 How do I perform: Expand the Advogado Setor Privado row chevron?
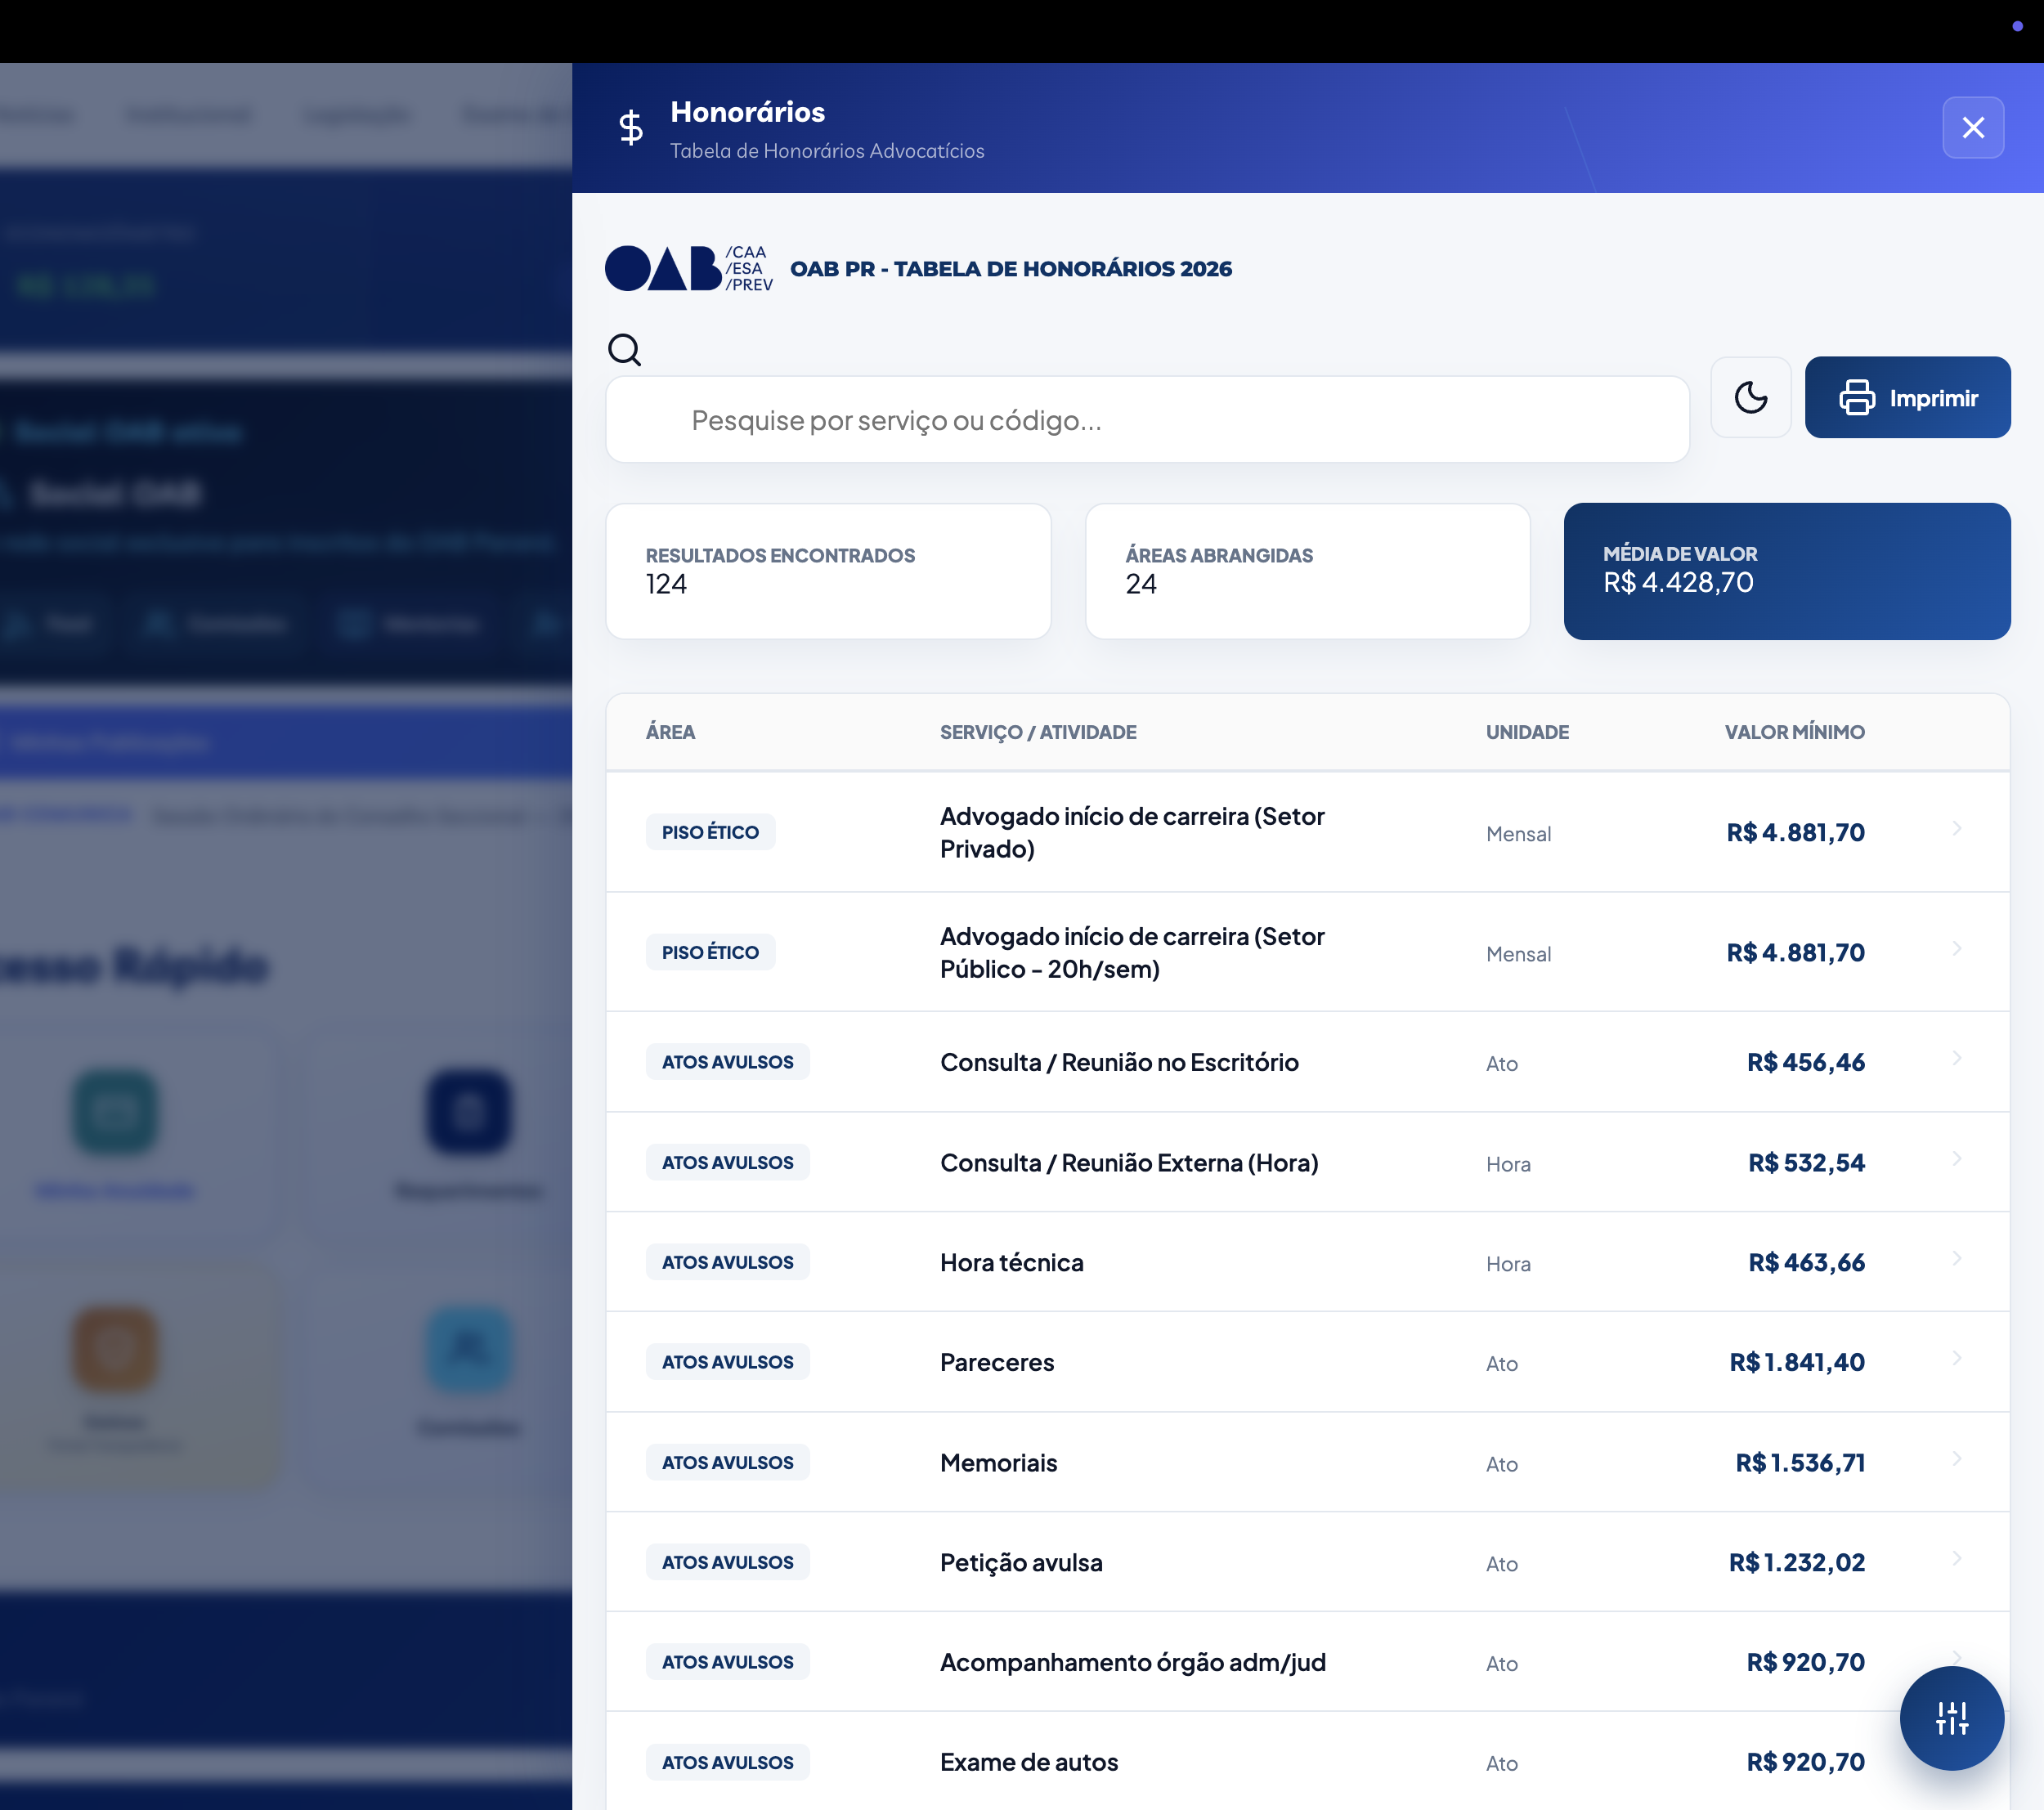pyautogui.click(x=1956, y=829)
